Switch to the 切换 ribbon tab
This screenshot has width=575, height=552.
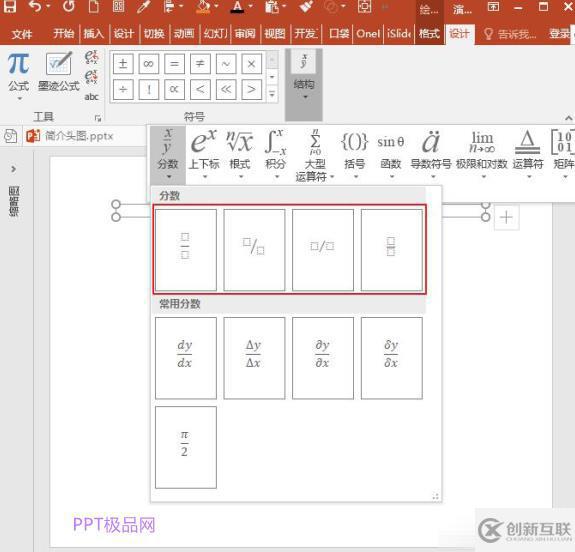(x=154, y=34)
